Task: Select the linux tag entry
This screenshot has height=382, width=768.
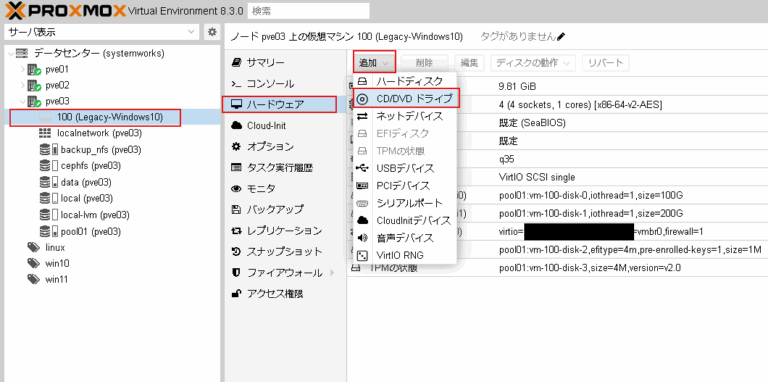Action: pyautogui.click(x=55, y=247)
